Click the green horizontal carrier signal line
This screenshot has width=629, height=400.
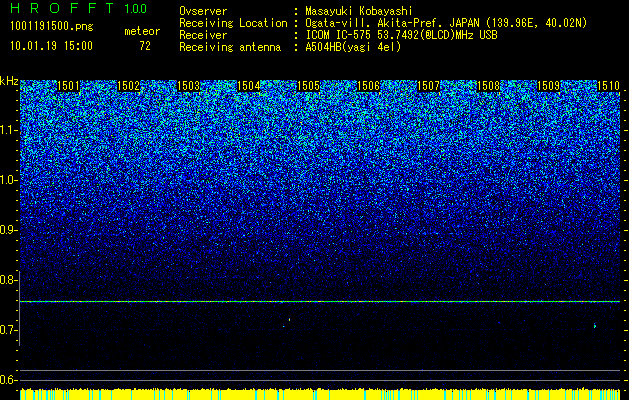[x=320, y=301]
